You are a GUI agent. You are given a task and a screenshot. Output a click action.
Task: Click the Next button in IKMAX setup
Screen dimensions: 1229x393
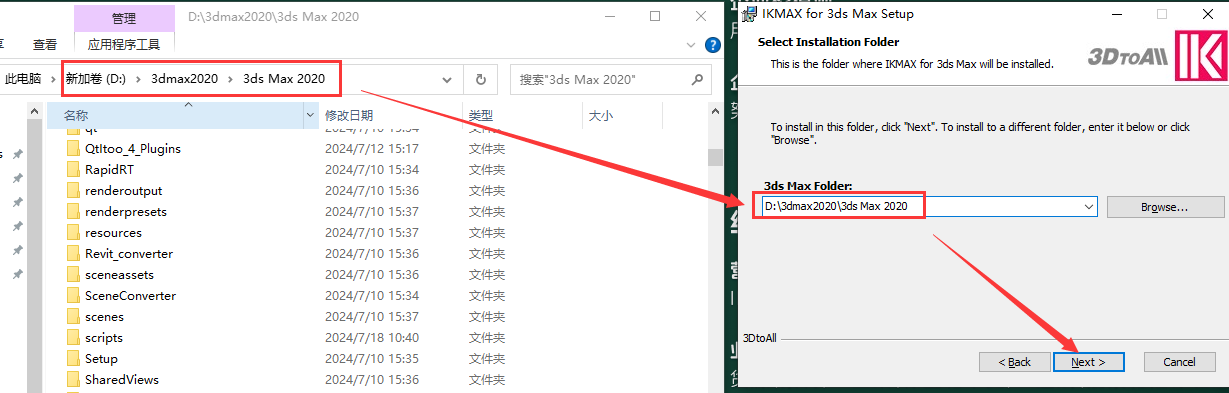coord(1088,361)
